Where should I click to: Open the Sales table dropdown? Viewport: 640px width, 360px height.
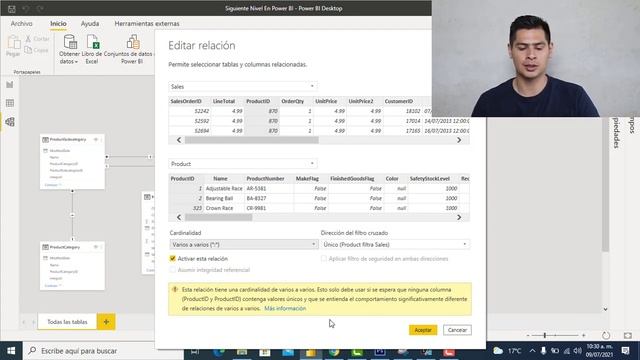pos(243,86)
